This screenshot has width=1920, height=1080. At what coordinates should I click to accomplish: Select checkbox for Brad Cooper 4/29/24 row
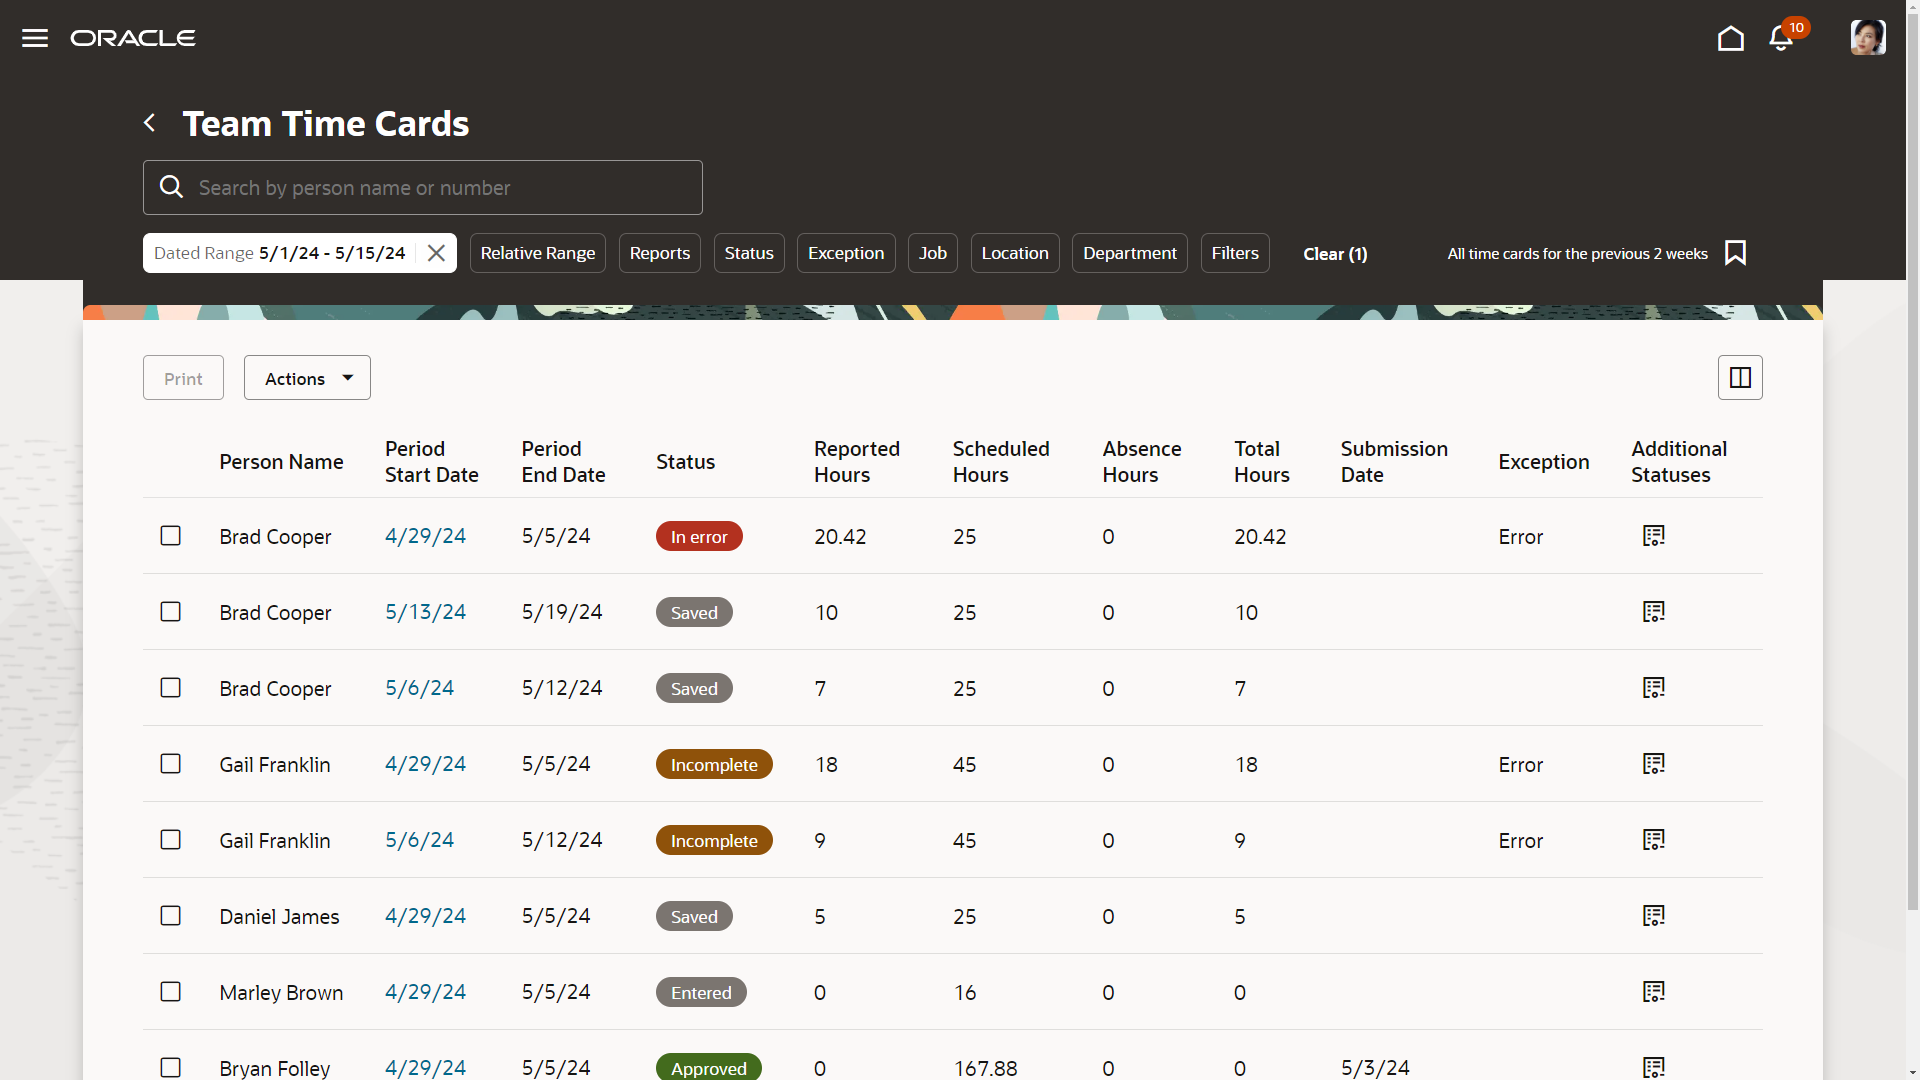171,536
